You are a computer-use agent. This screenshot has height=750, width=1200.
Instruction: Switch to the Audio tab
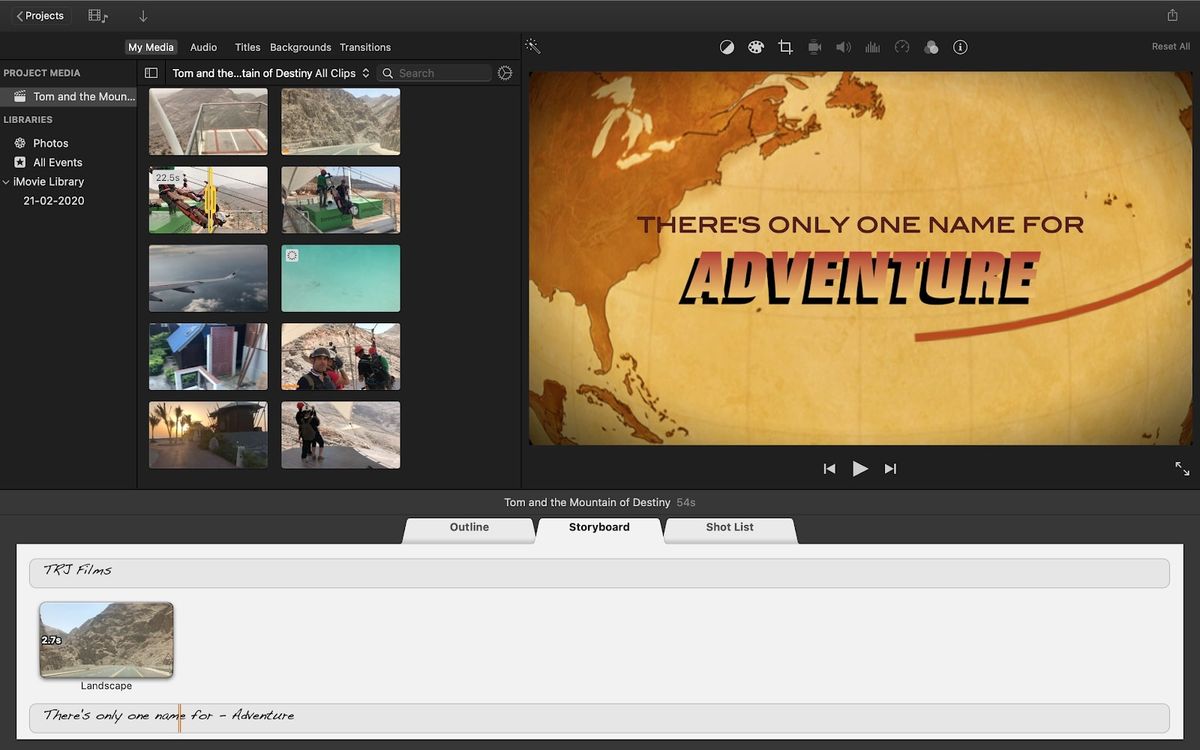tap(203, 47)
